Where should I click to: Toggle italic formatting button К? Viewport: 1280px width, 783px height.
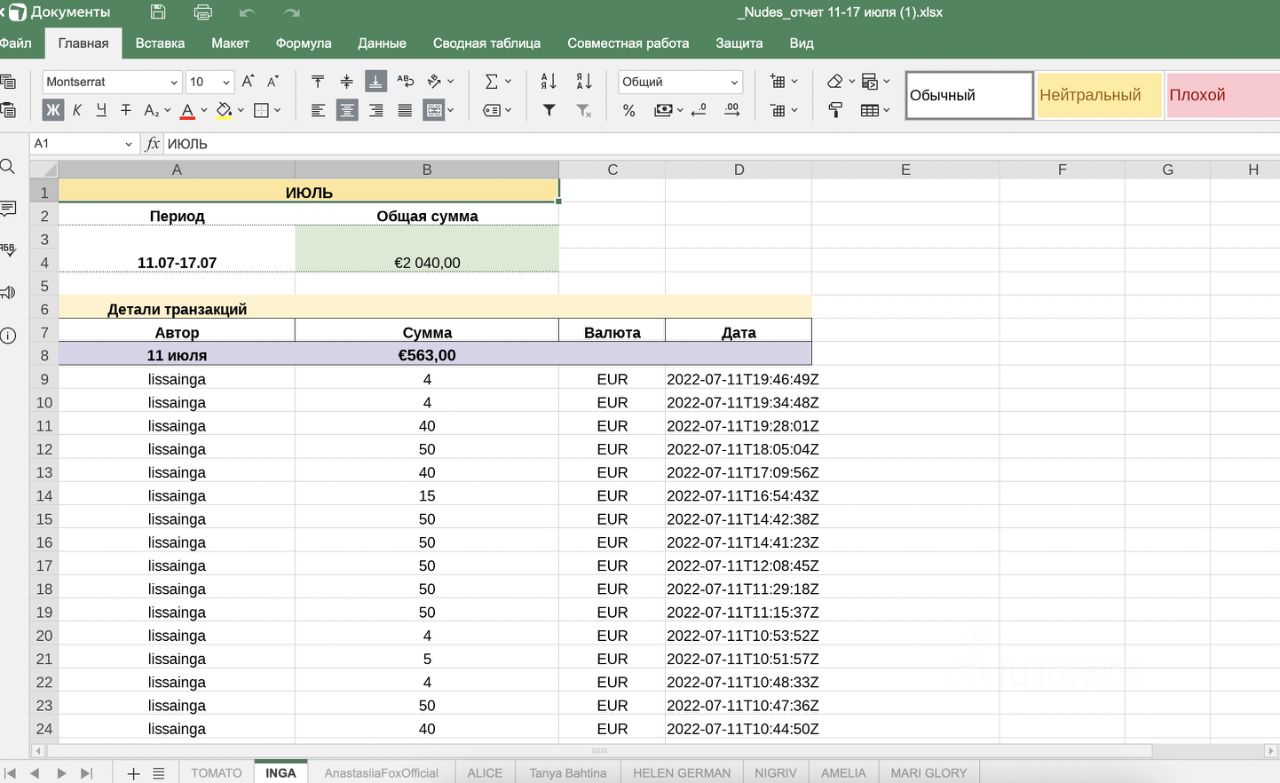click(76, 110)
